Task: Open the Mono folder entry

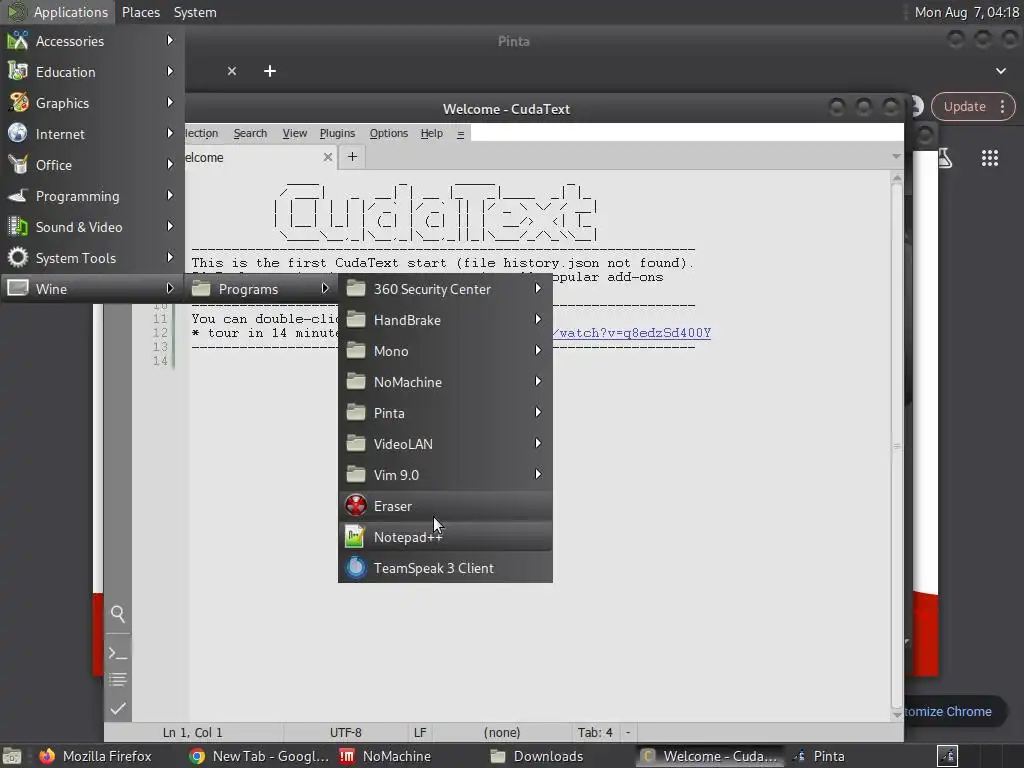Action: (x=445, y=351)
